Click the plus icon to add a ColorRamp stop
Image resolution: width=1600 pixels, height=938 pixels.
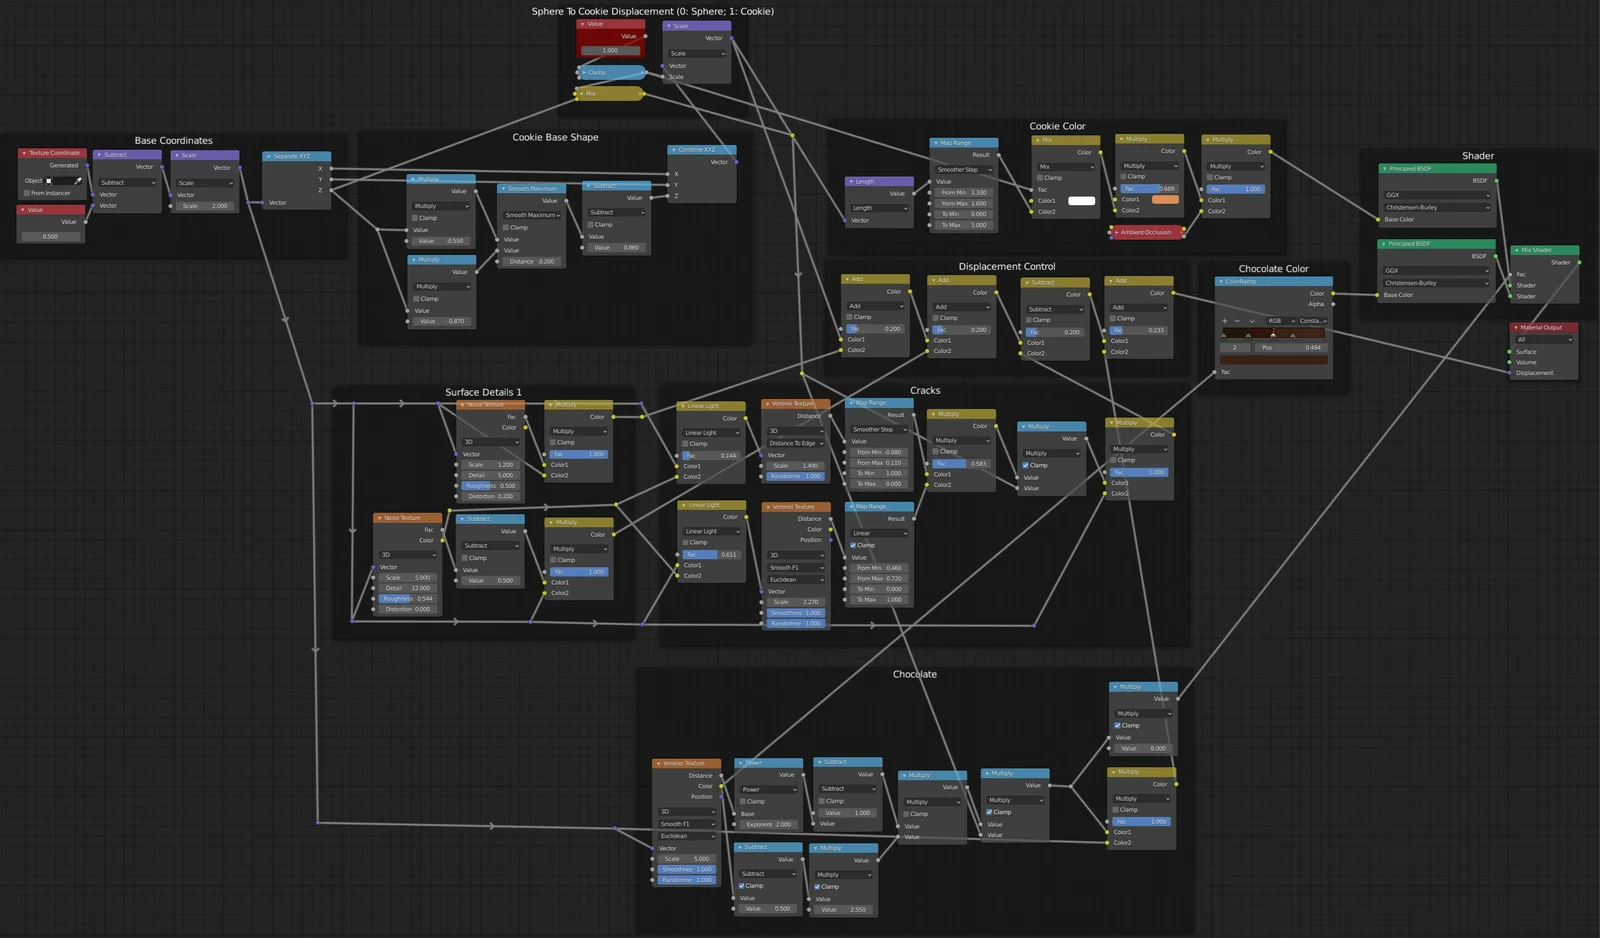coord(1224,321)
